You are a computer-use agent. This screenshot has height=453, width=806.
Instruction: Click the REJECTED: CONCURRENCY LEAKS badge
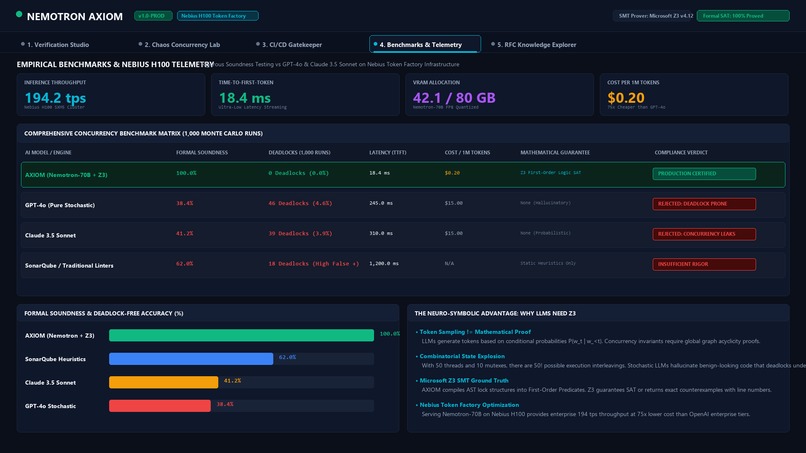pyautogui.click(x=704, y=234)
